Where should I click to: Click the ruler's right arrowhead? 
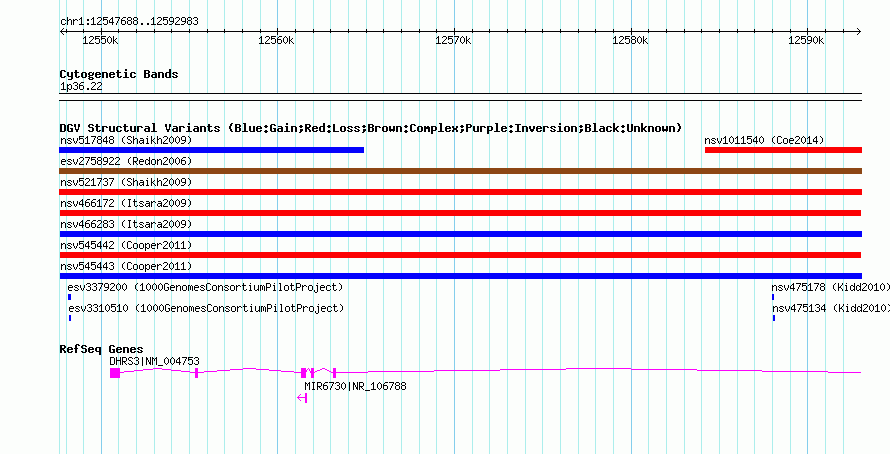click(x=858, y=32)
